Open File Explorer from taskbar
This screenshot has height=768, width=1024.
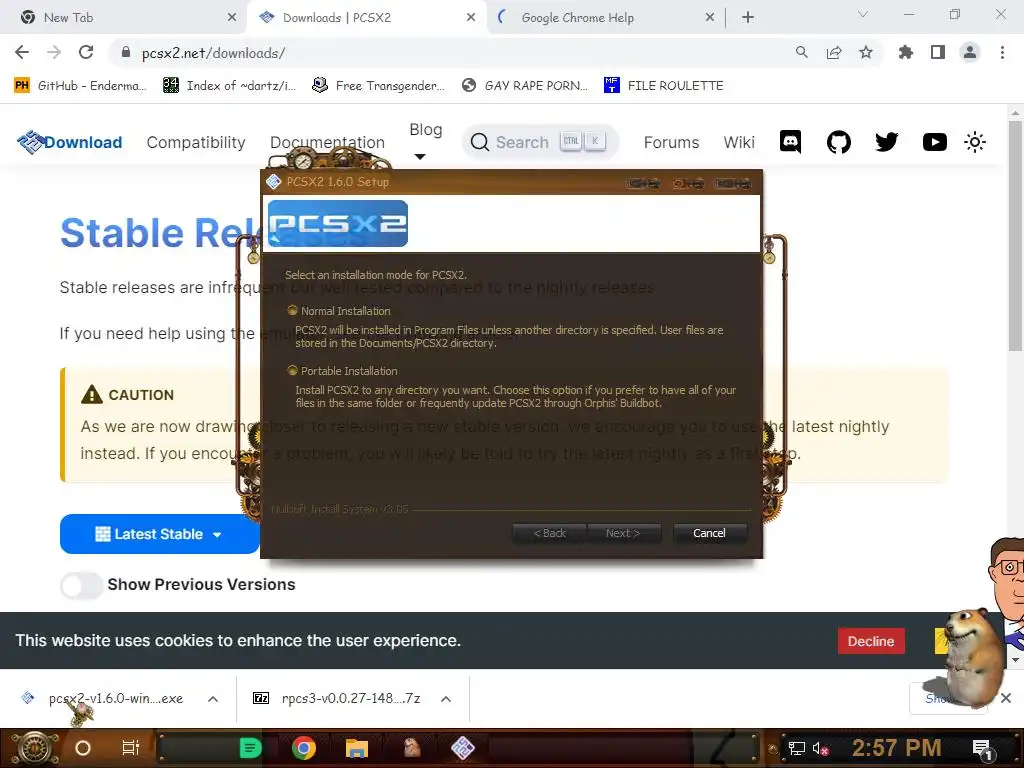(357, 748)
